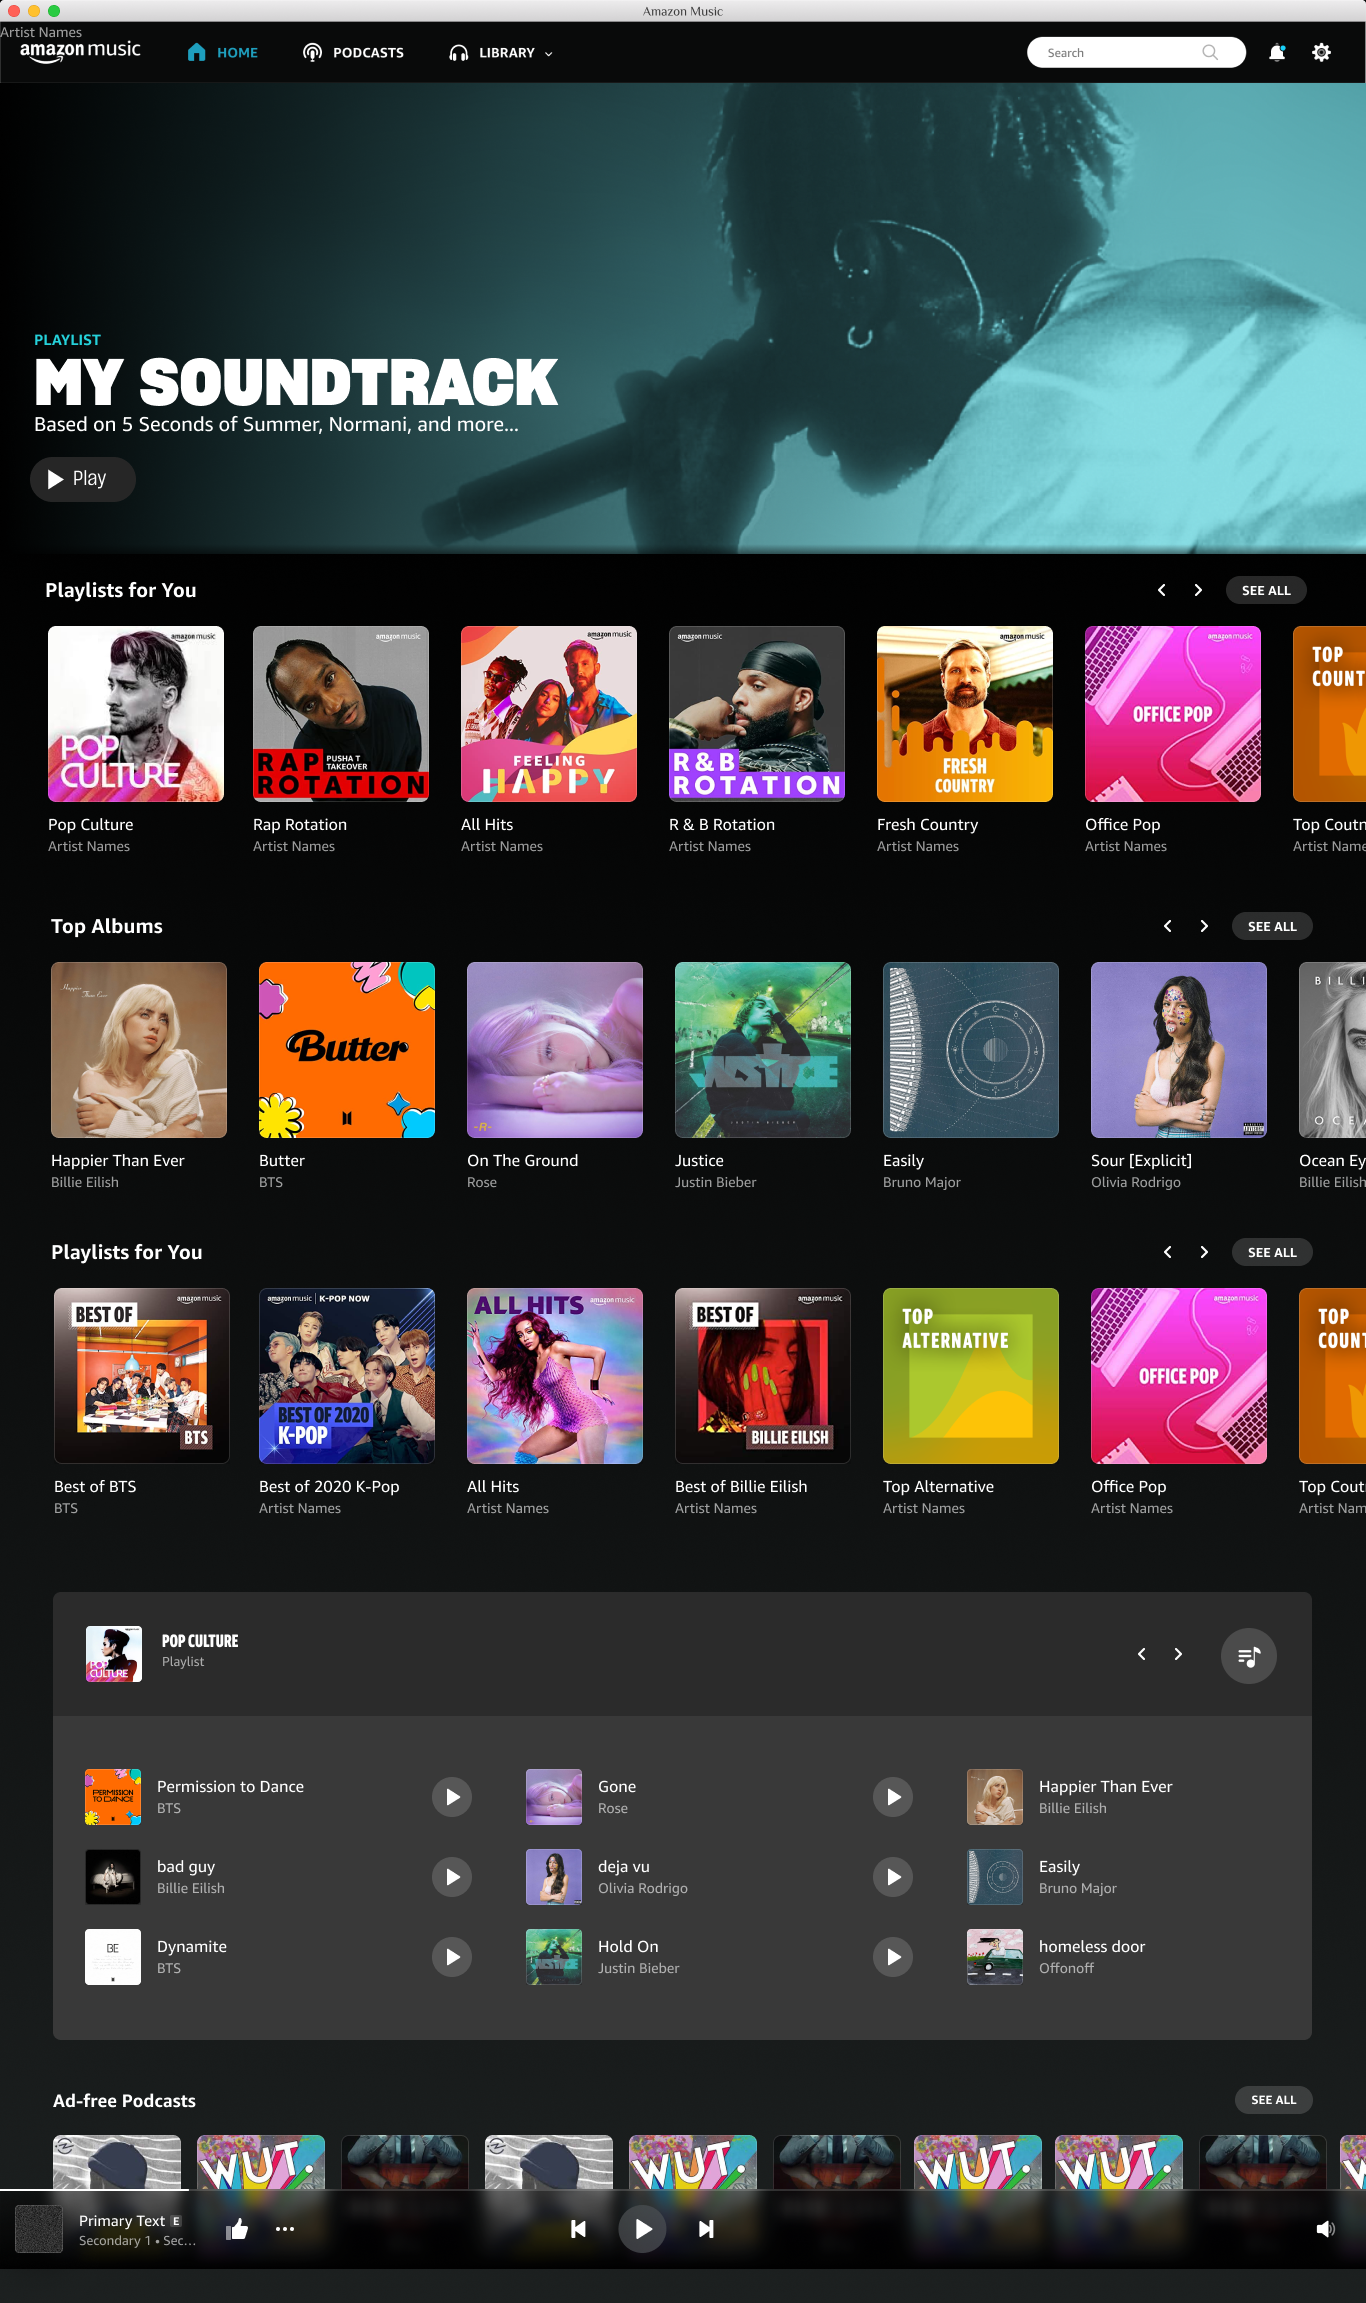See all in second Playlists for You
The height and width of the screenshot is (2303, 1366).
coord(1272,1252)
